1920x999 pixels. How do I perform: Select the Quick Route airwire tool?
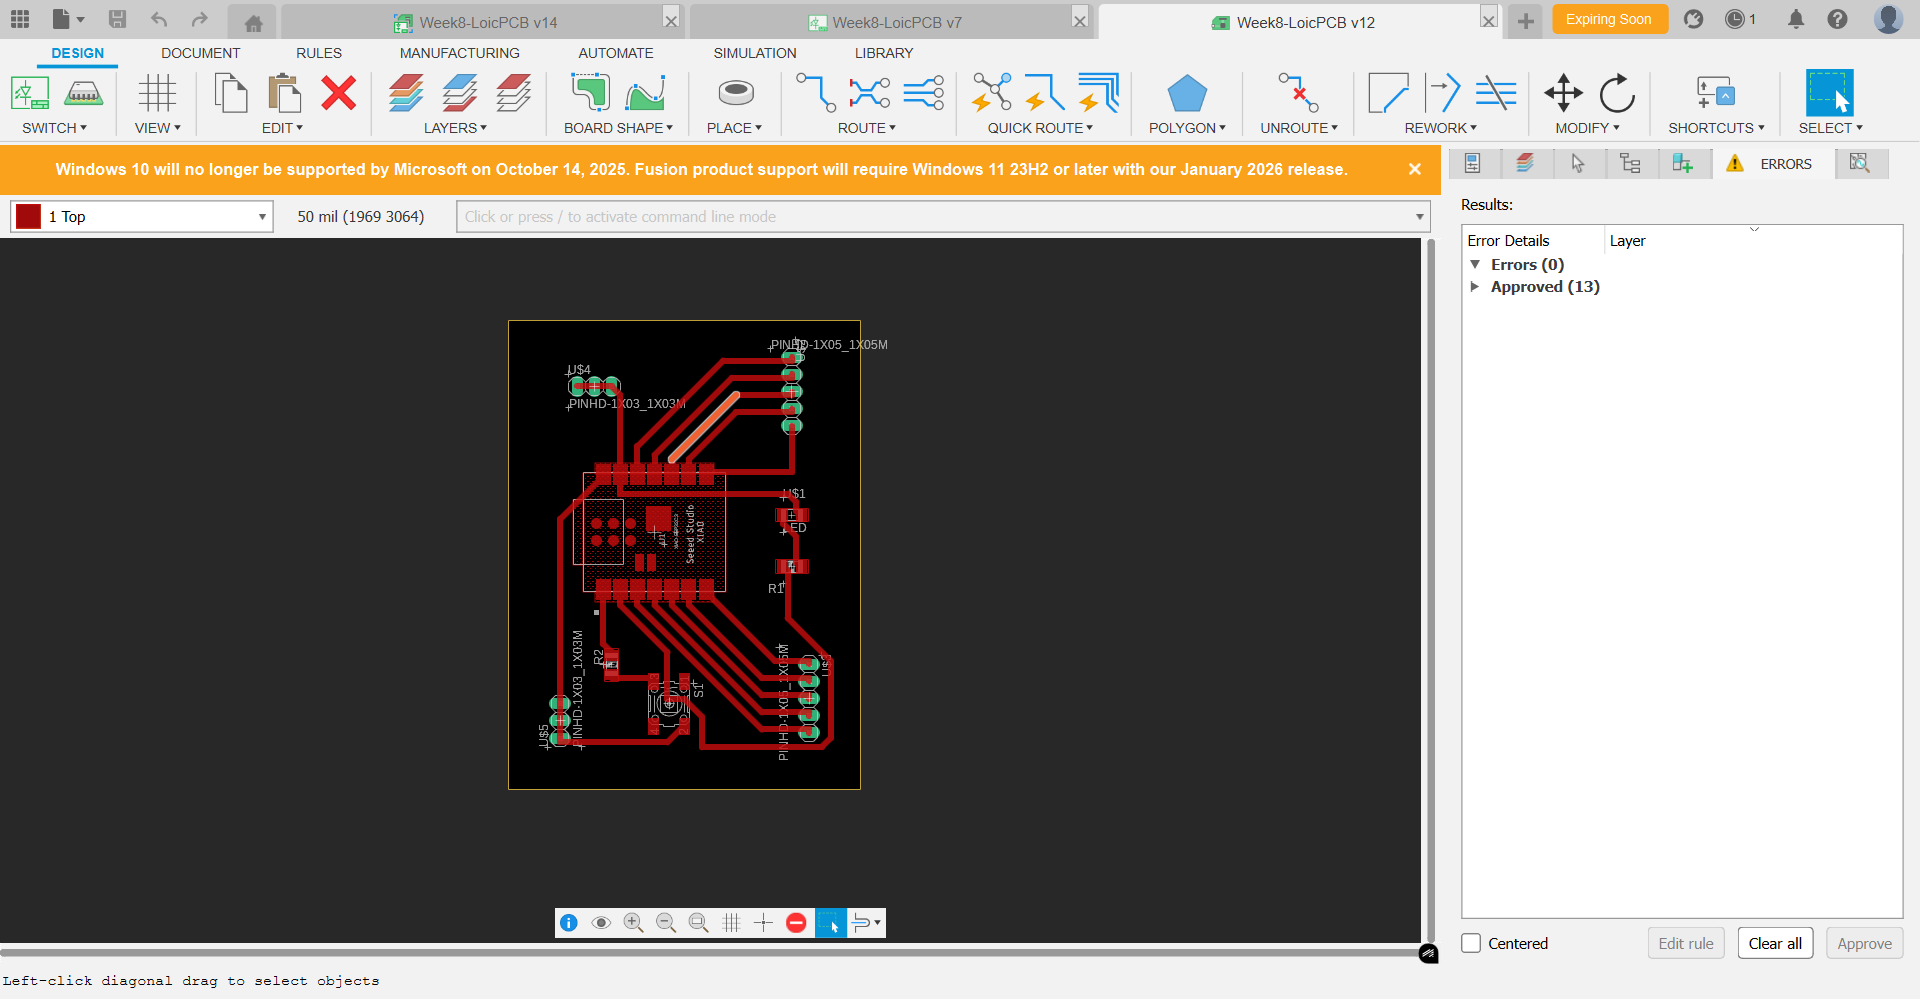[x=992, y=93]
